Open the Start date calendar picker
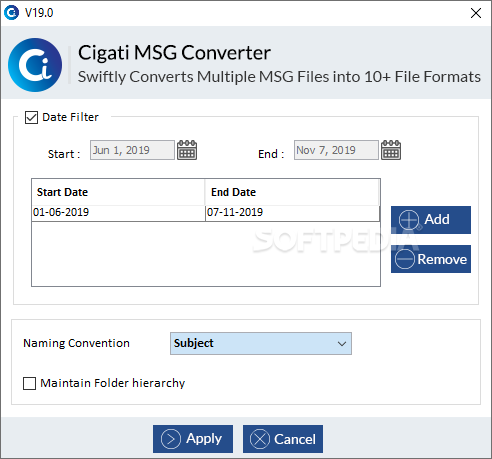 (187, 150)
